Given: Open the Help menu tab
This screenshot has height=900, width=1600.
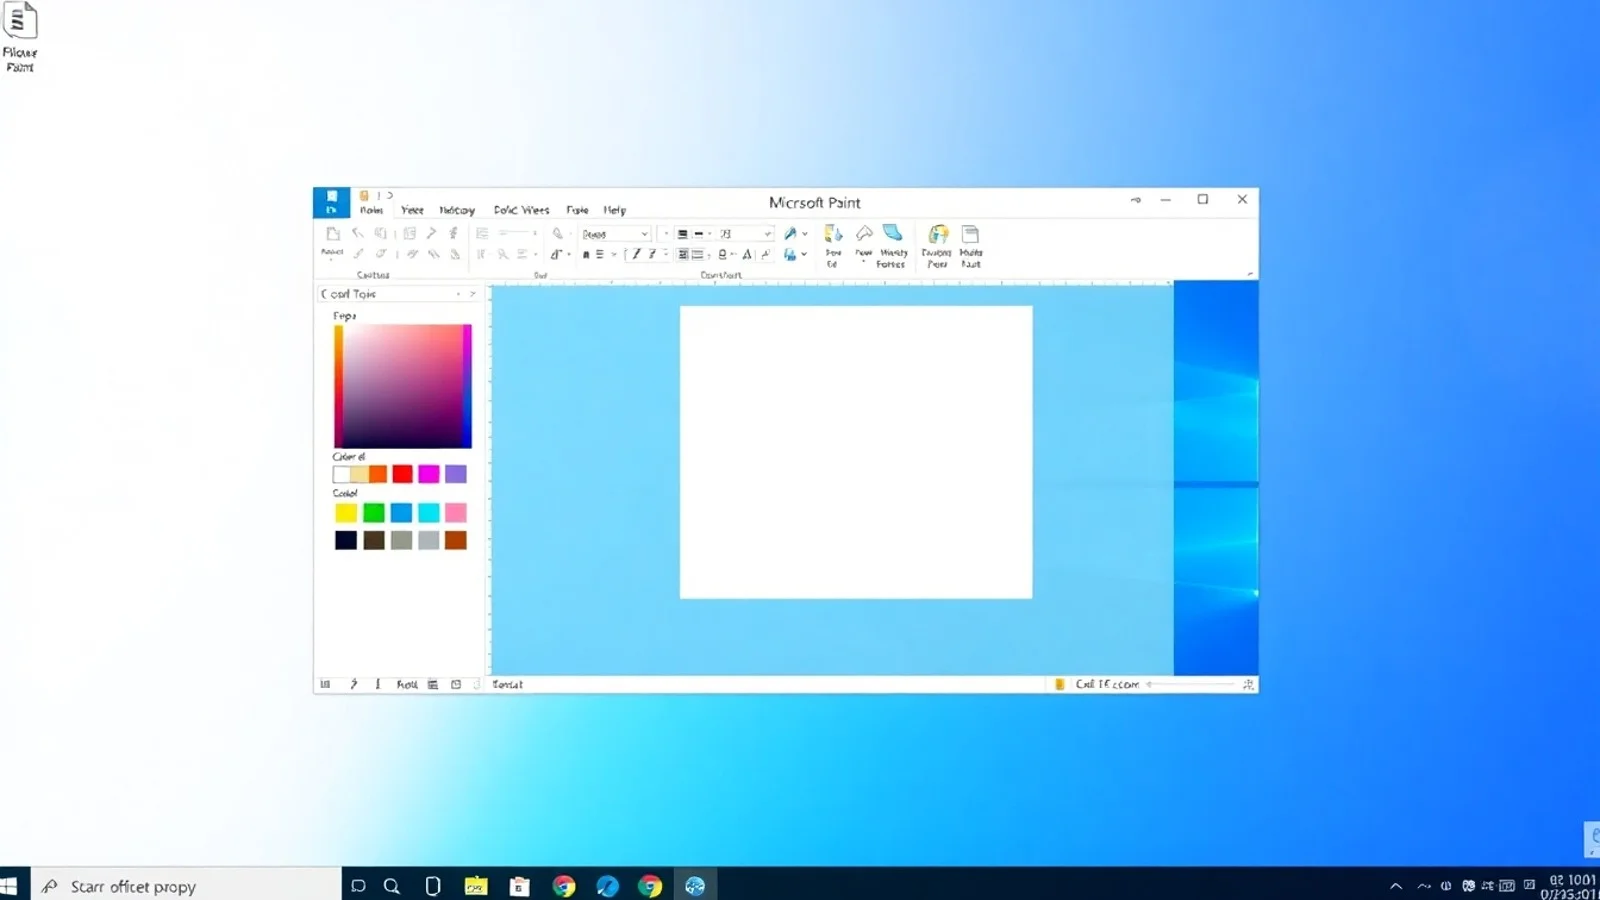Looking at the screenshot, I should pos(614,210).
